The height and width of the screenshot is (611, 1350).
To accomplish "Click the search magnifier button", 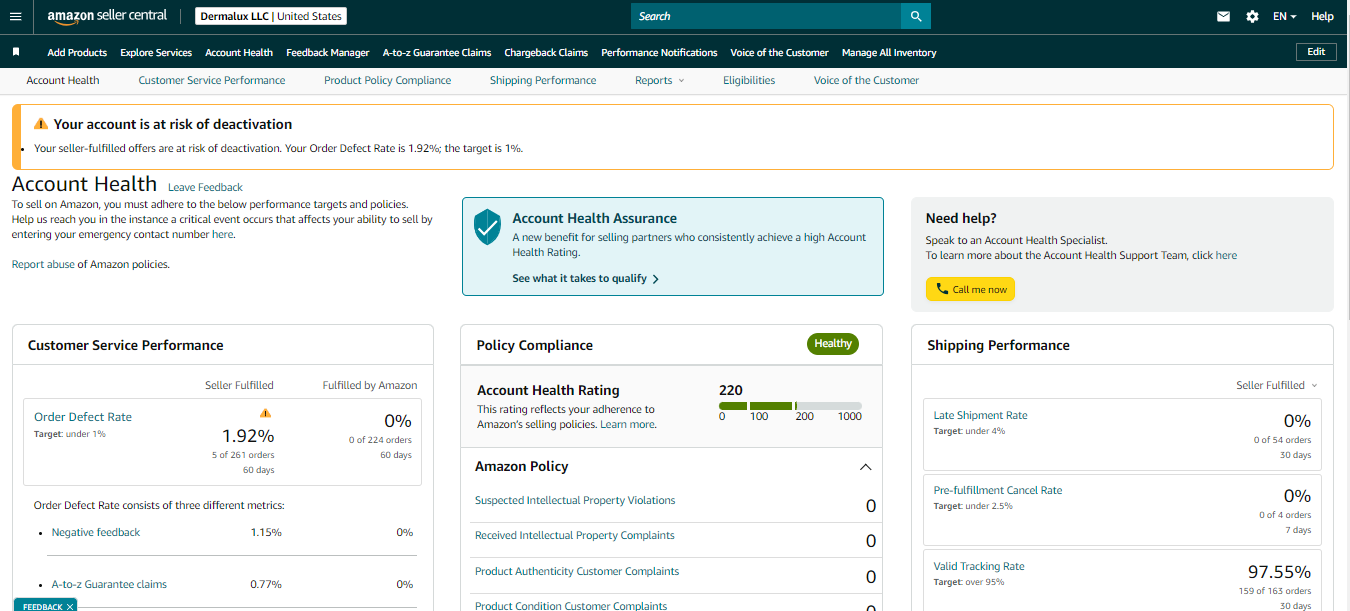I will (x=915, y=16).
